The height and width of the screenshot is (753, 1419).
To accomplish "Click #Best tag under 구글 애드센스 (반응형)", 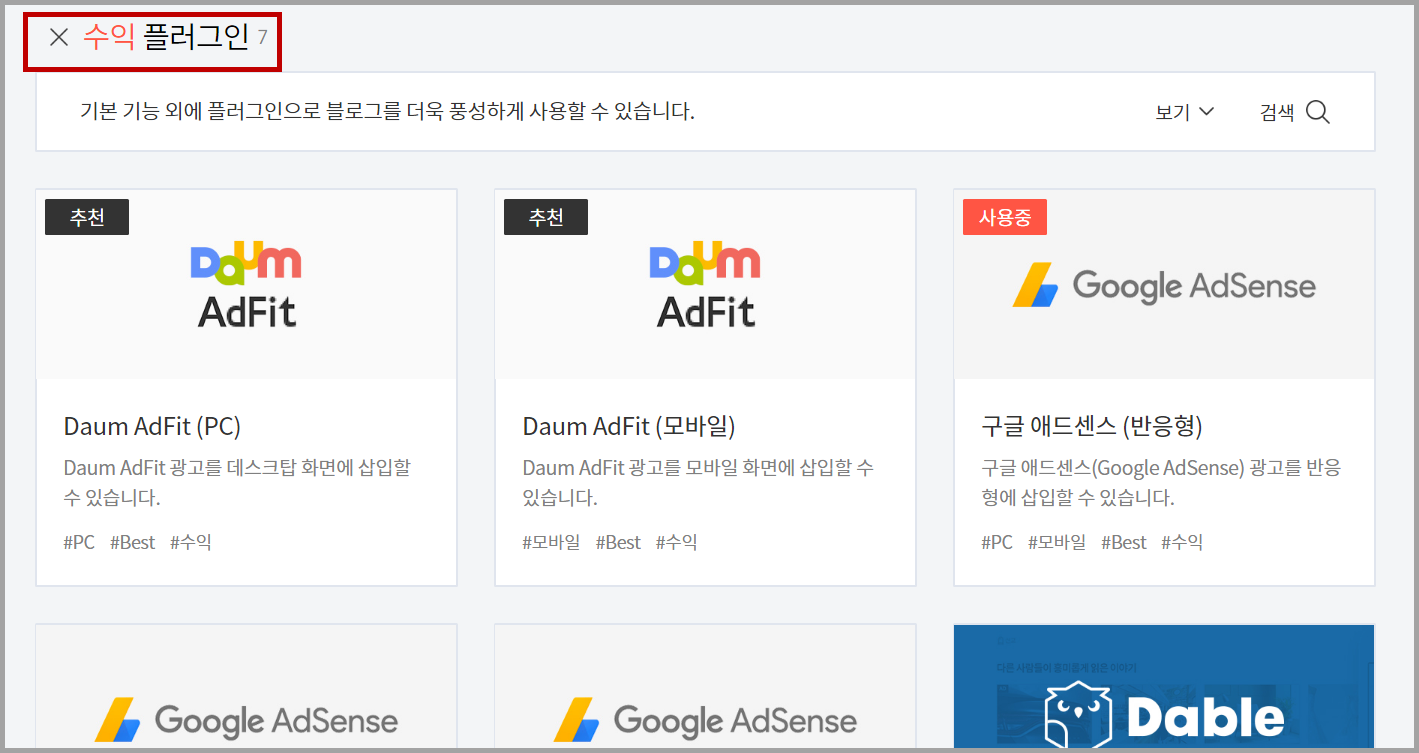I will (1124, 542).
